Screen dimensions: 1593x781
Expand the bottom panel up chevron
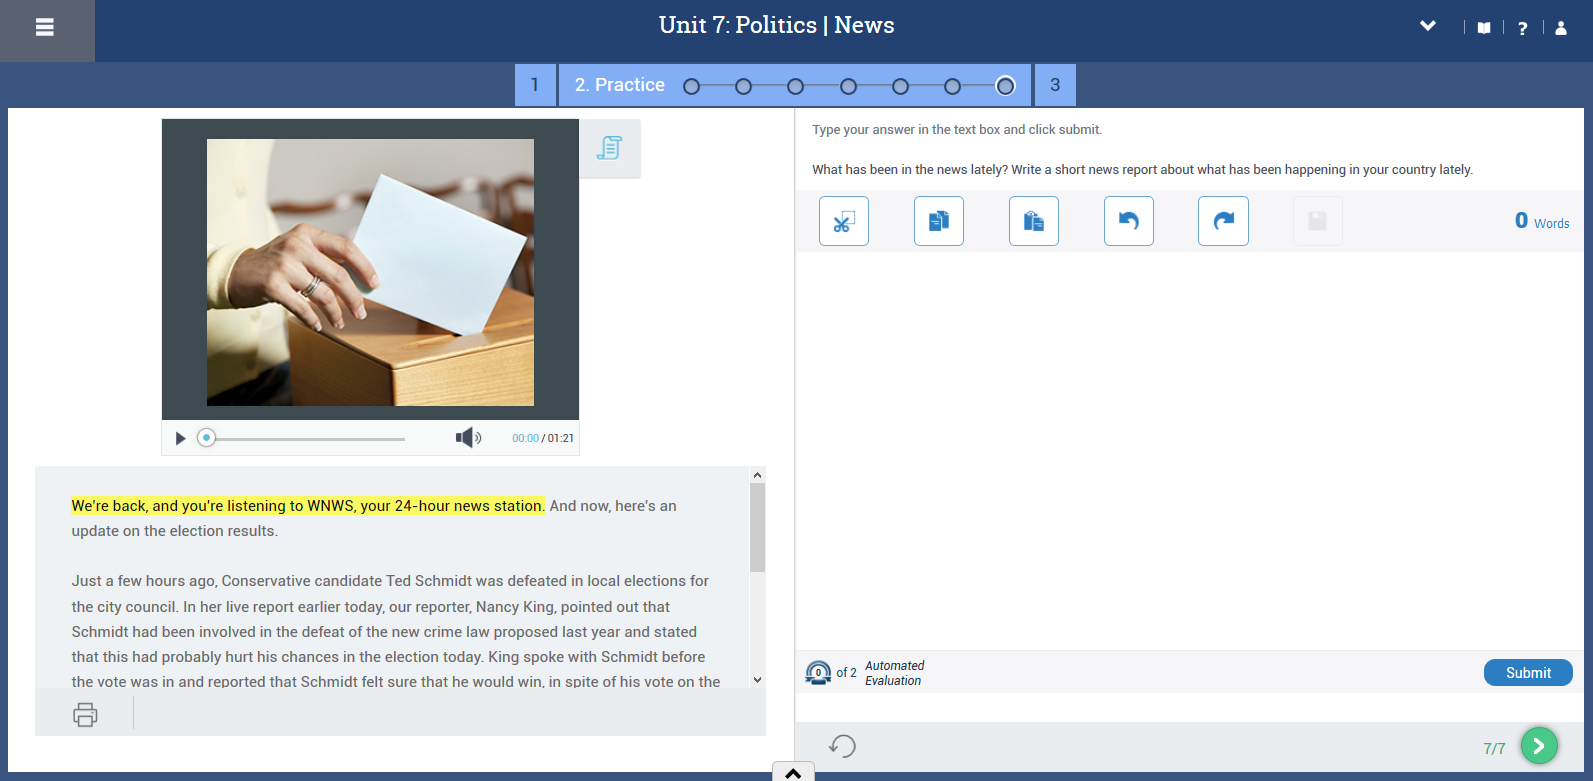point(793,772)
